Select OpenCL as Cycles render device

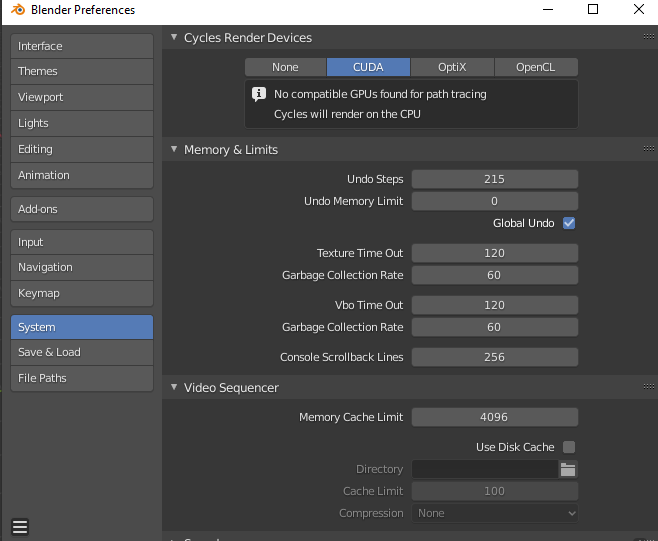(536, 67)
